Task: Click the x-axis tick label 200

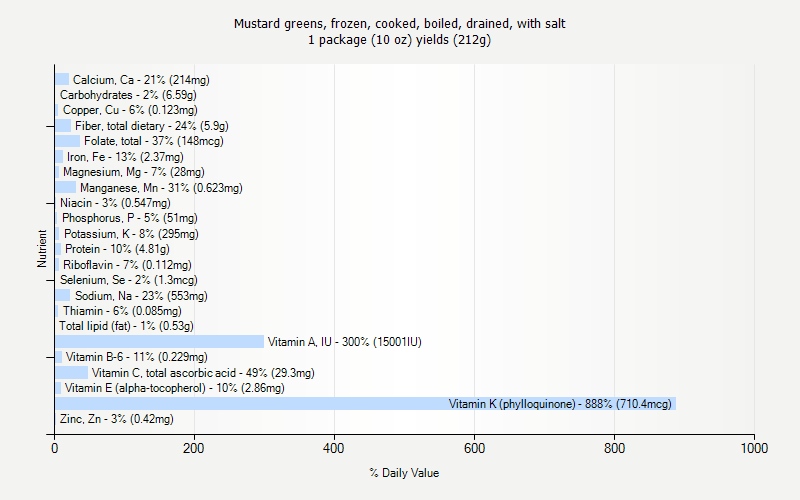Action: click(194, 448)
